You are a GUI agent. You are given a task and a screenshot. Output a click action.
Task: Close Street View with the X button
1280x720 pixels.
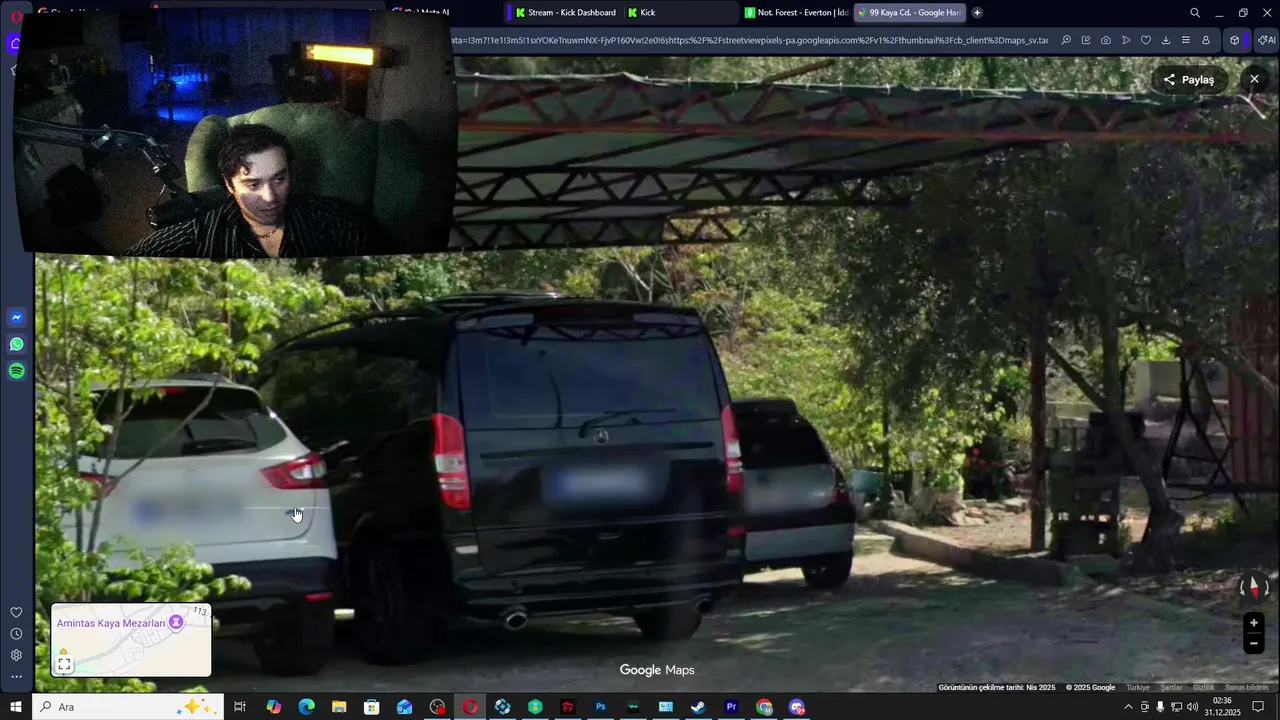pos(1254,79)
